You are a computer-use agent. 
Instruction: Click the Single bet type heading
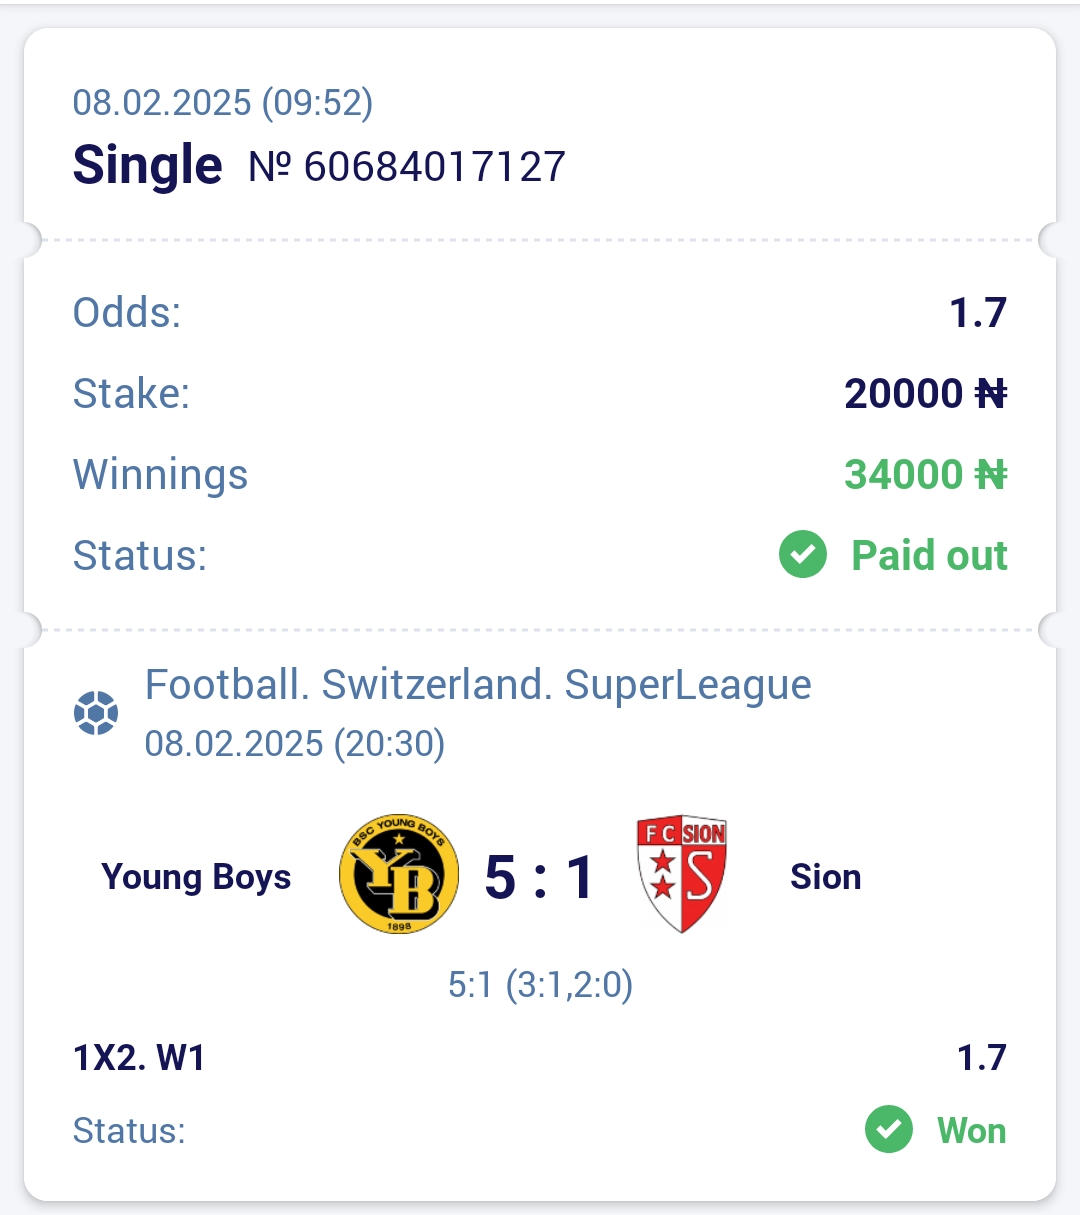point(147,165)
